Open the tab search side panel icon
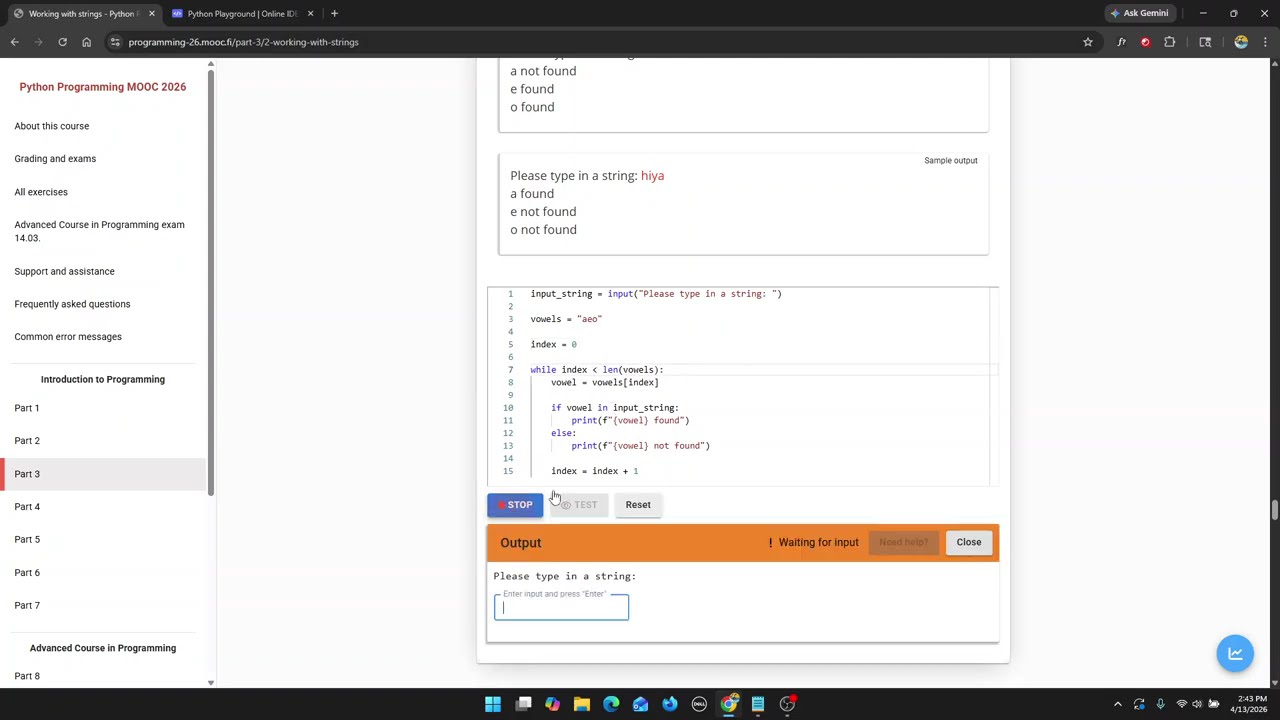Viewport: 1280px width, 720px height. tap(1205, 42)
